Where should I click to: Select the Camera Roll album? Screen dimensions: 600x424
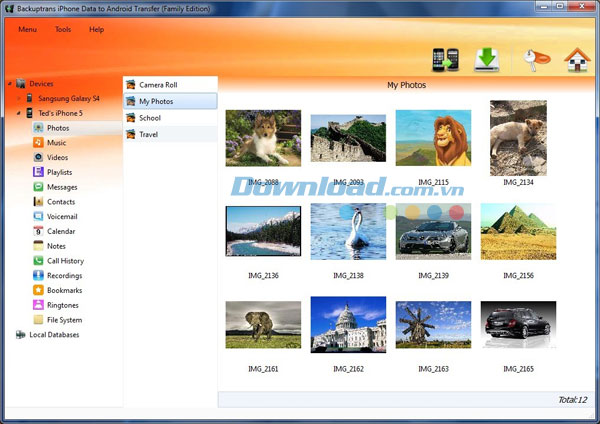[157, 85]
